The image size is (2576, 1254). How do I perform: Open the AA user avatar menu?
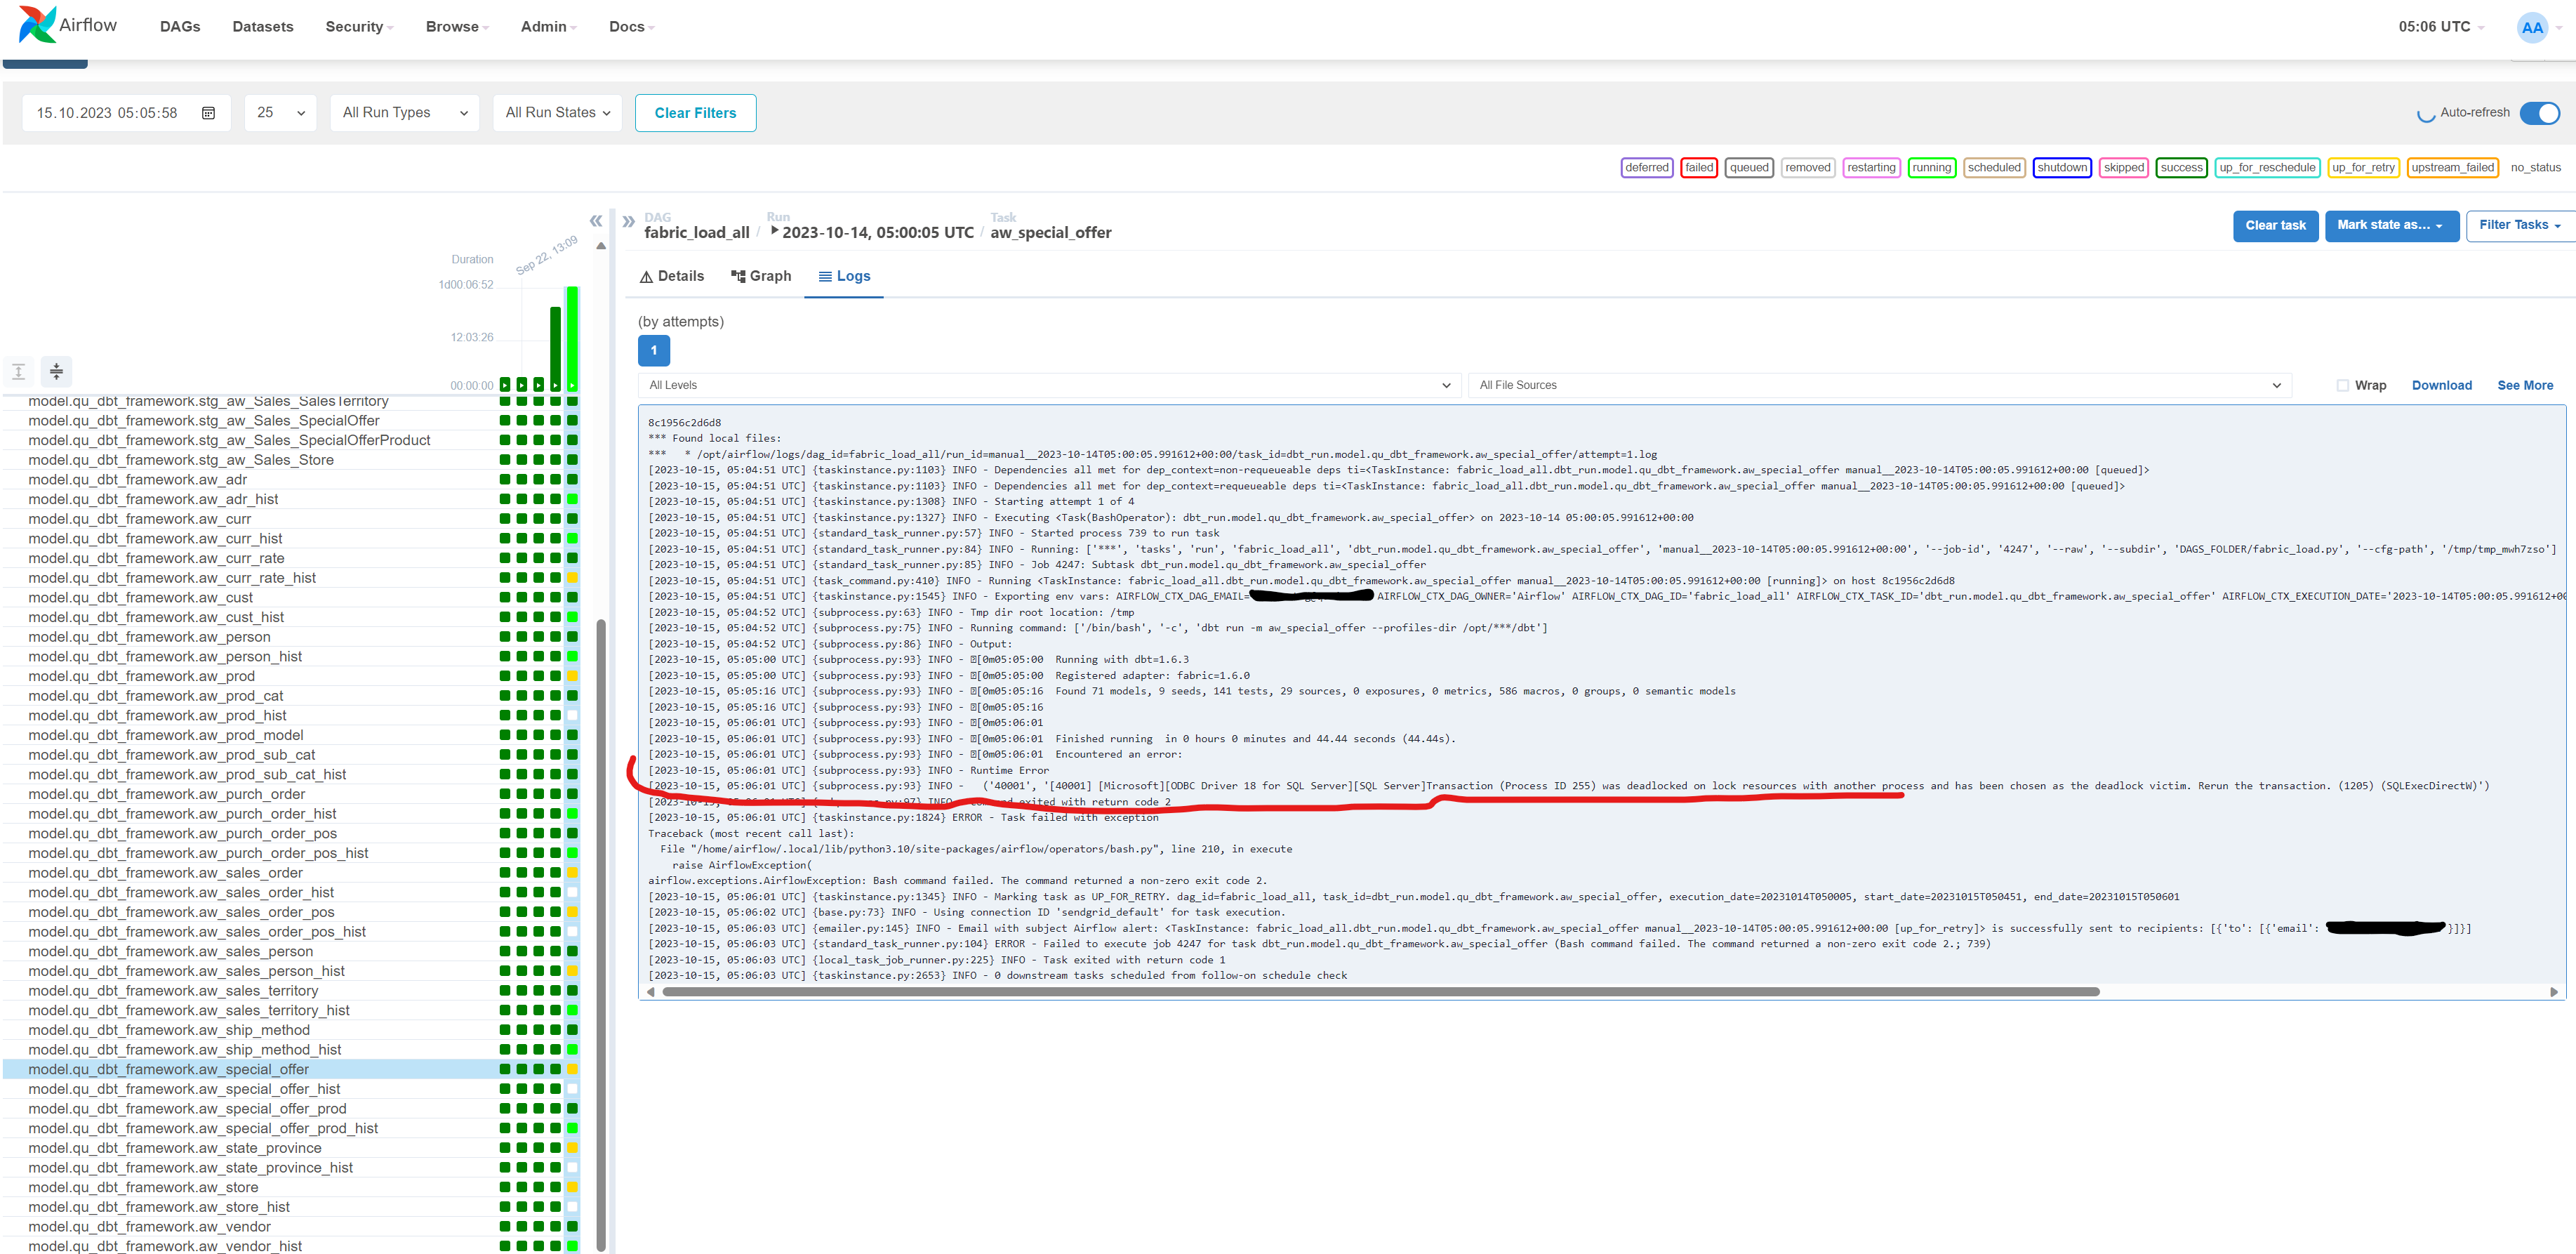(2533, 27)
